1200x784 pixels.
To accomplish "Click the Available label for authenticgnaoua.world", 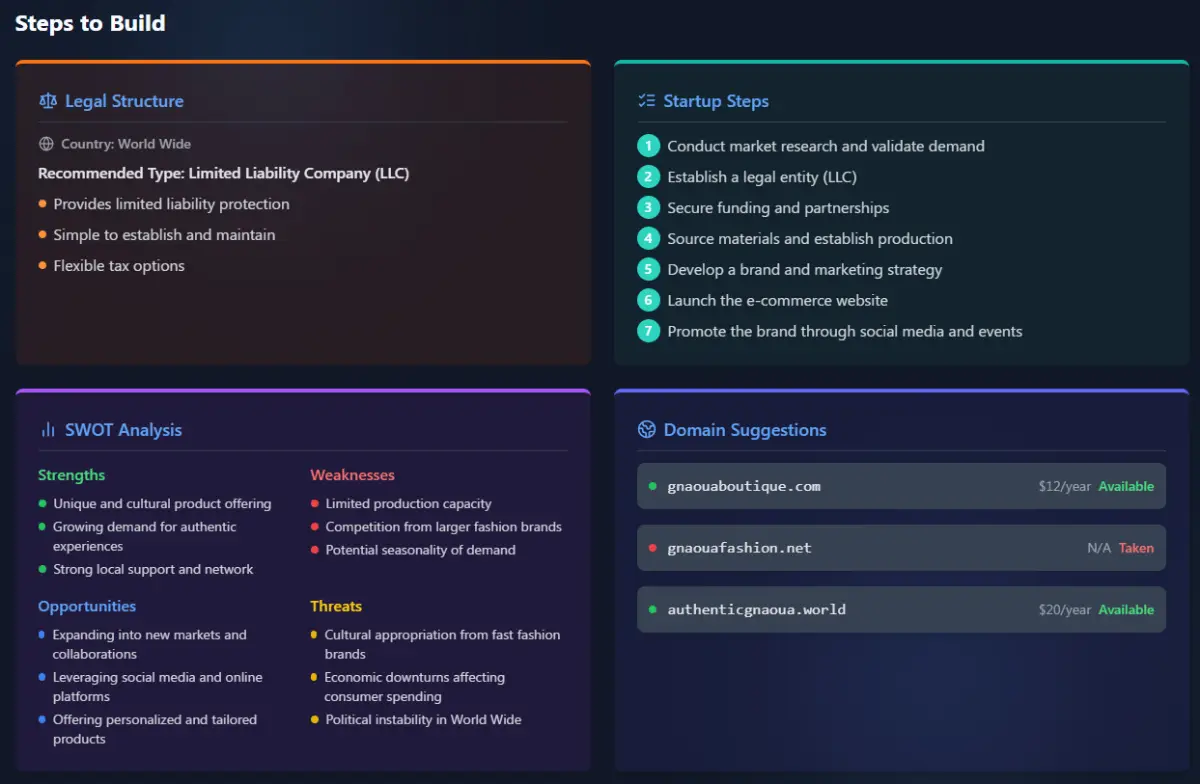I will 1126,610.
